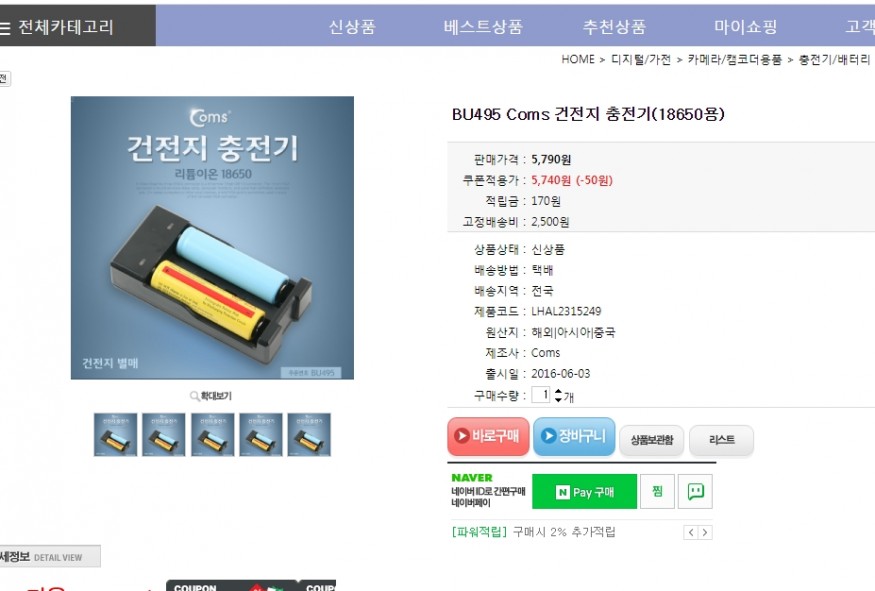Click the 찜 wishlist button
This screenshot has height=591, width=875.
tap(657, 492)
